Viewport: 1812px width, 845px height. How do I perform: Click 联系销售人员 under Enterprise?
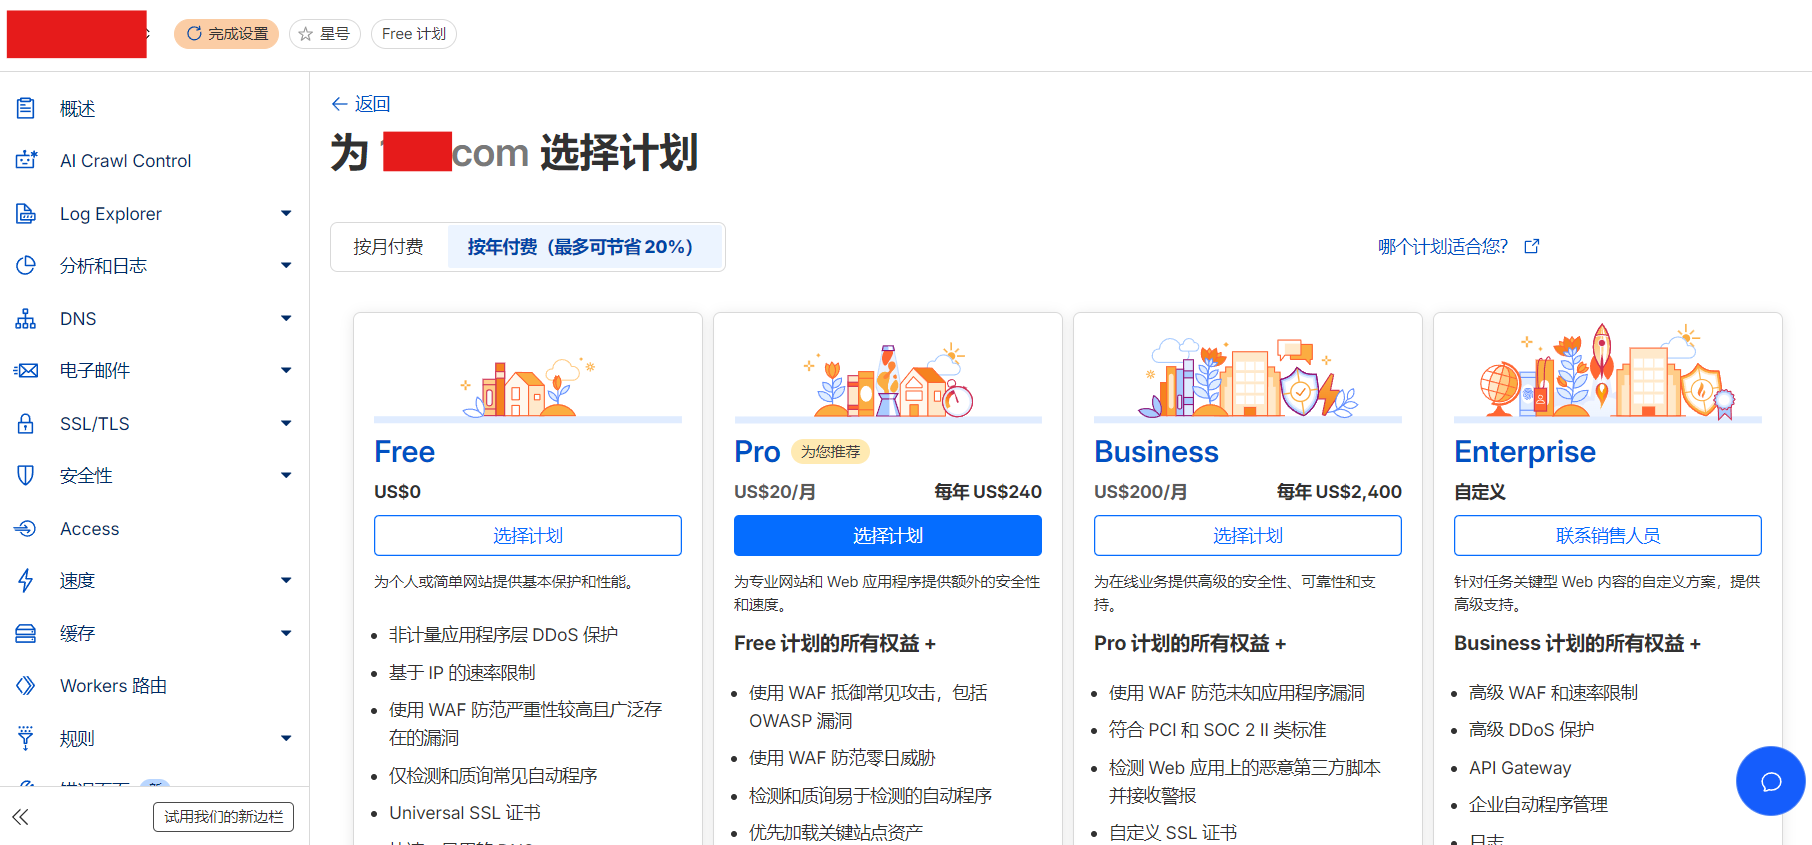tap(1607, 536)
